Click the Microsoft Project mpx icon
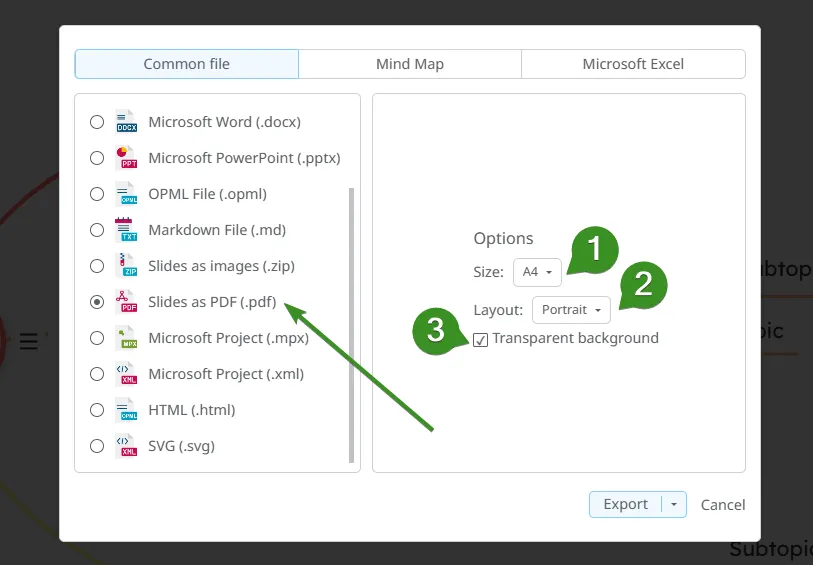The height and width of the screenshot is (565, 813). coord(127,338)
